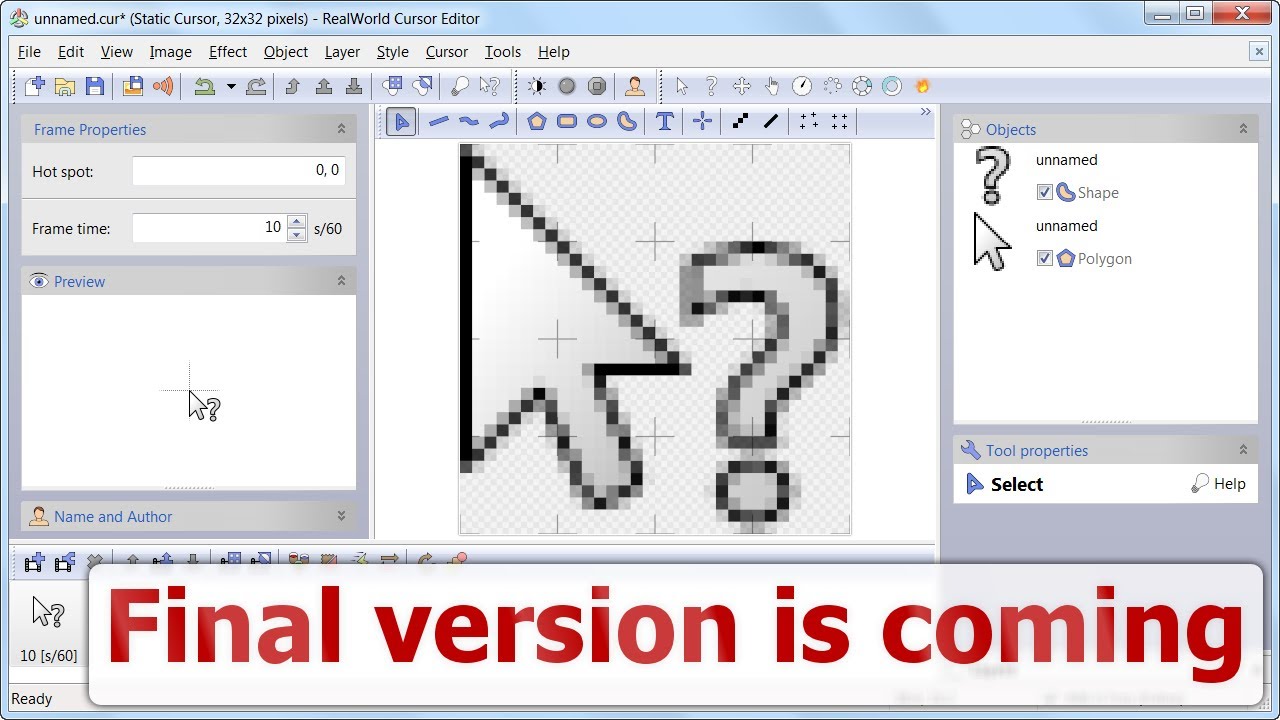Activate the Select arrow drawing tool
Image resolution: width=1280 pixels, height=720 pixels.
[x=401, y=122]
